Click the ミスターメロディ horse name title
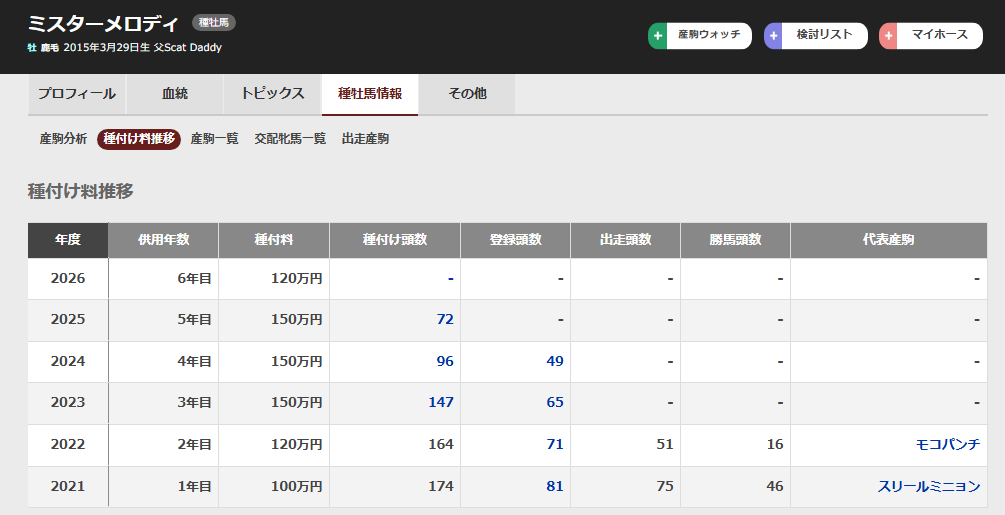1005x515 pixels. [103, 24]
